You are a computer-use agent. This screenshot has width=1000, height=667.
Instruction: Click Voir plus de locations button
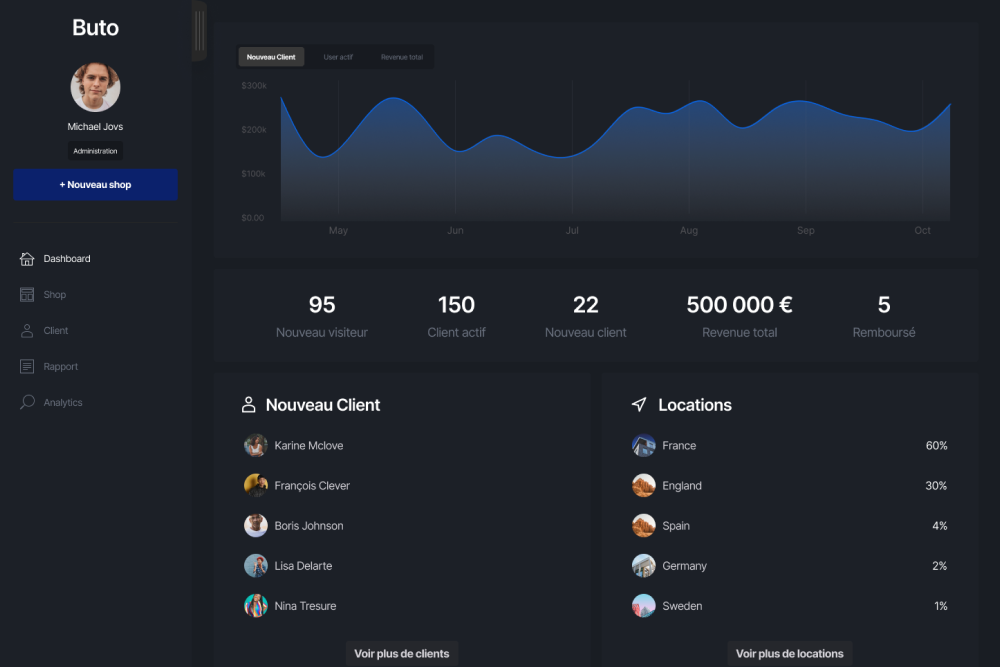click(x=790, y=653)
